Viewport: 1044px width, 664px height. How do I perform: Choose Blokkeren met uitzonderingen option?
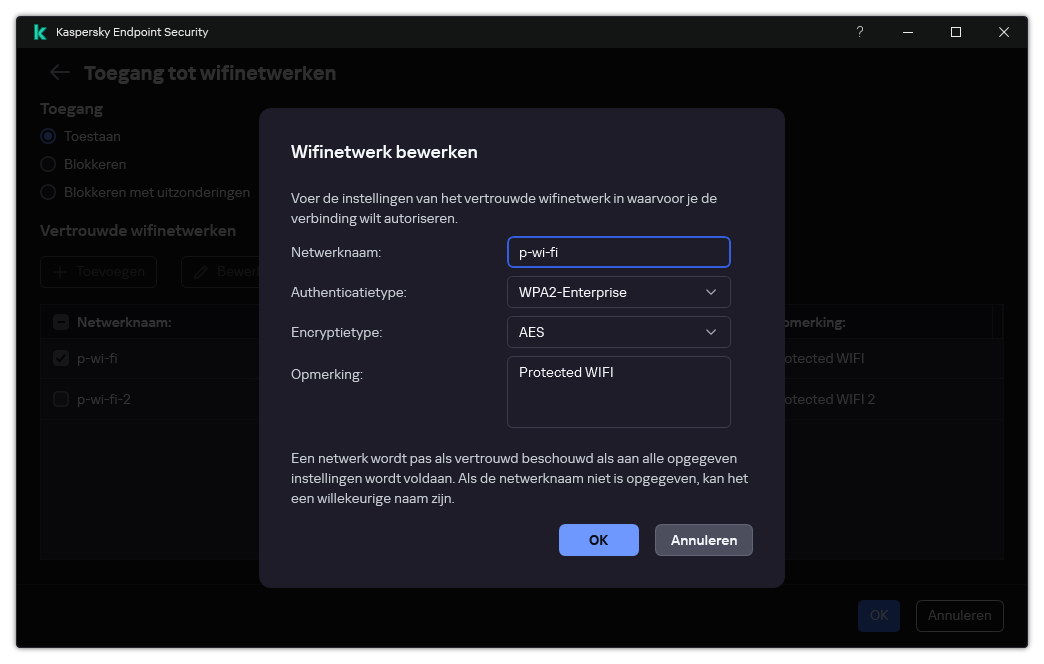pos(47,192)
